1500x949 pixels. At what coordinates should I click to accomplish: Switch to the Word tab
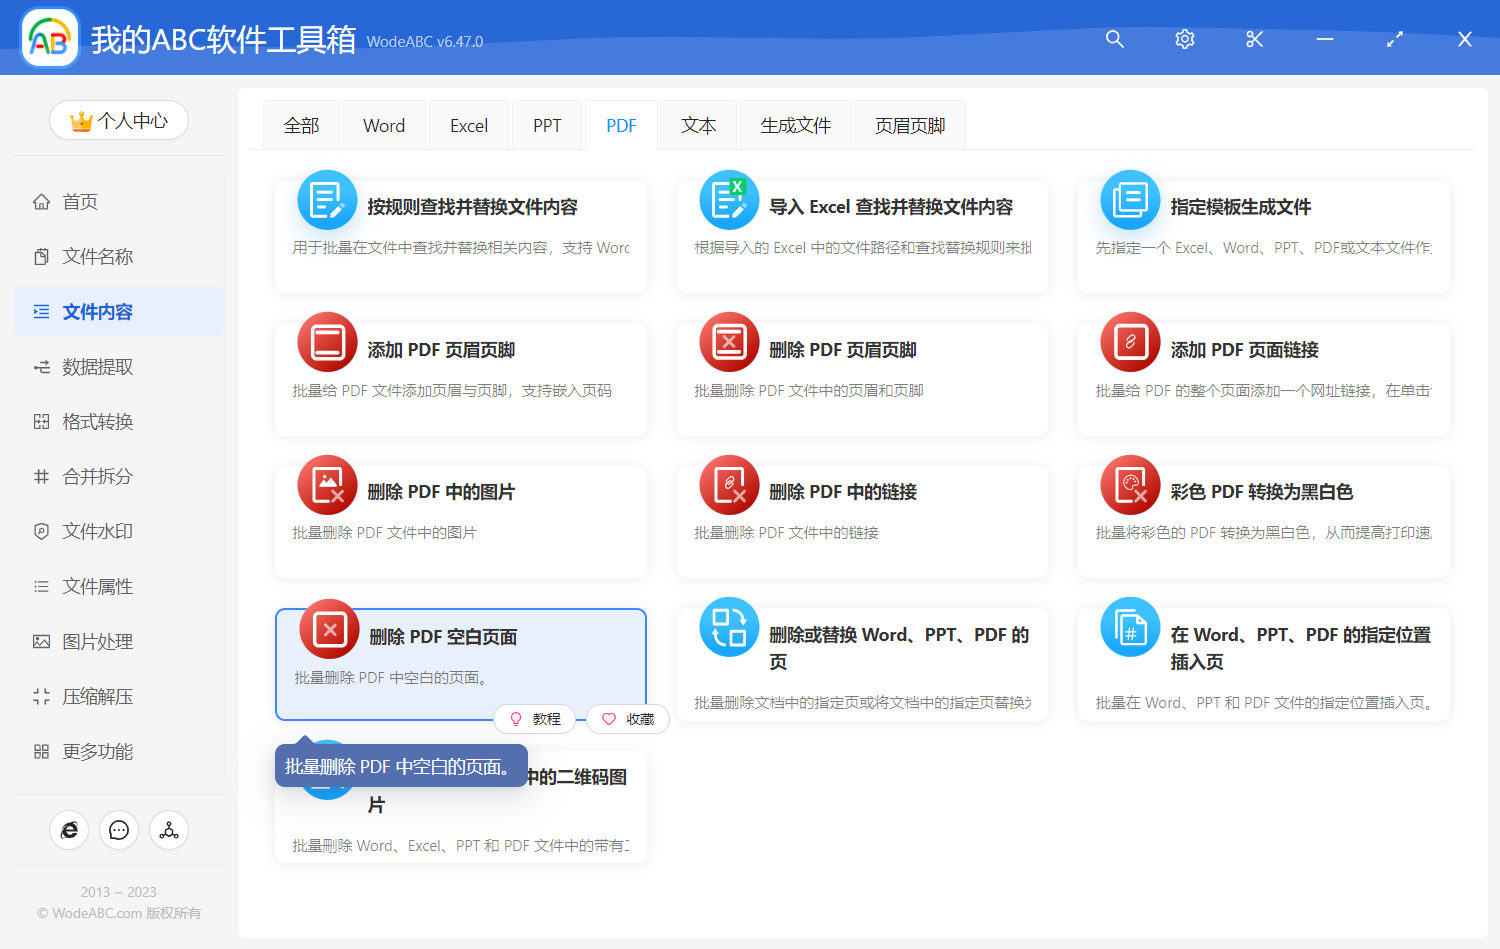point(383,124)
